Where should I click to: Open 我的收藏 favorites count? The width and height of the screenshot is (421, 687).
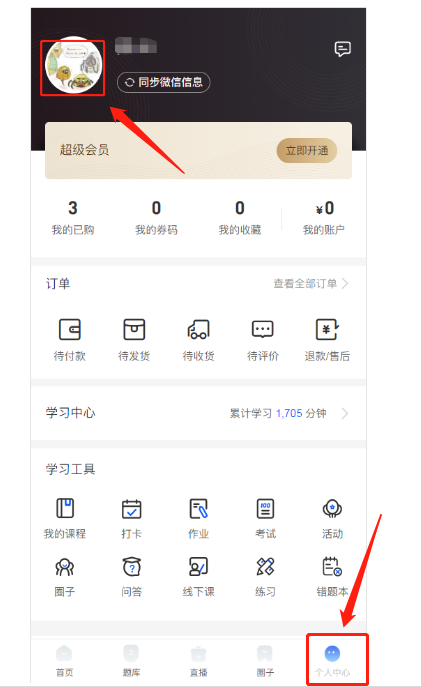(x=240, y=217)
